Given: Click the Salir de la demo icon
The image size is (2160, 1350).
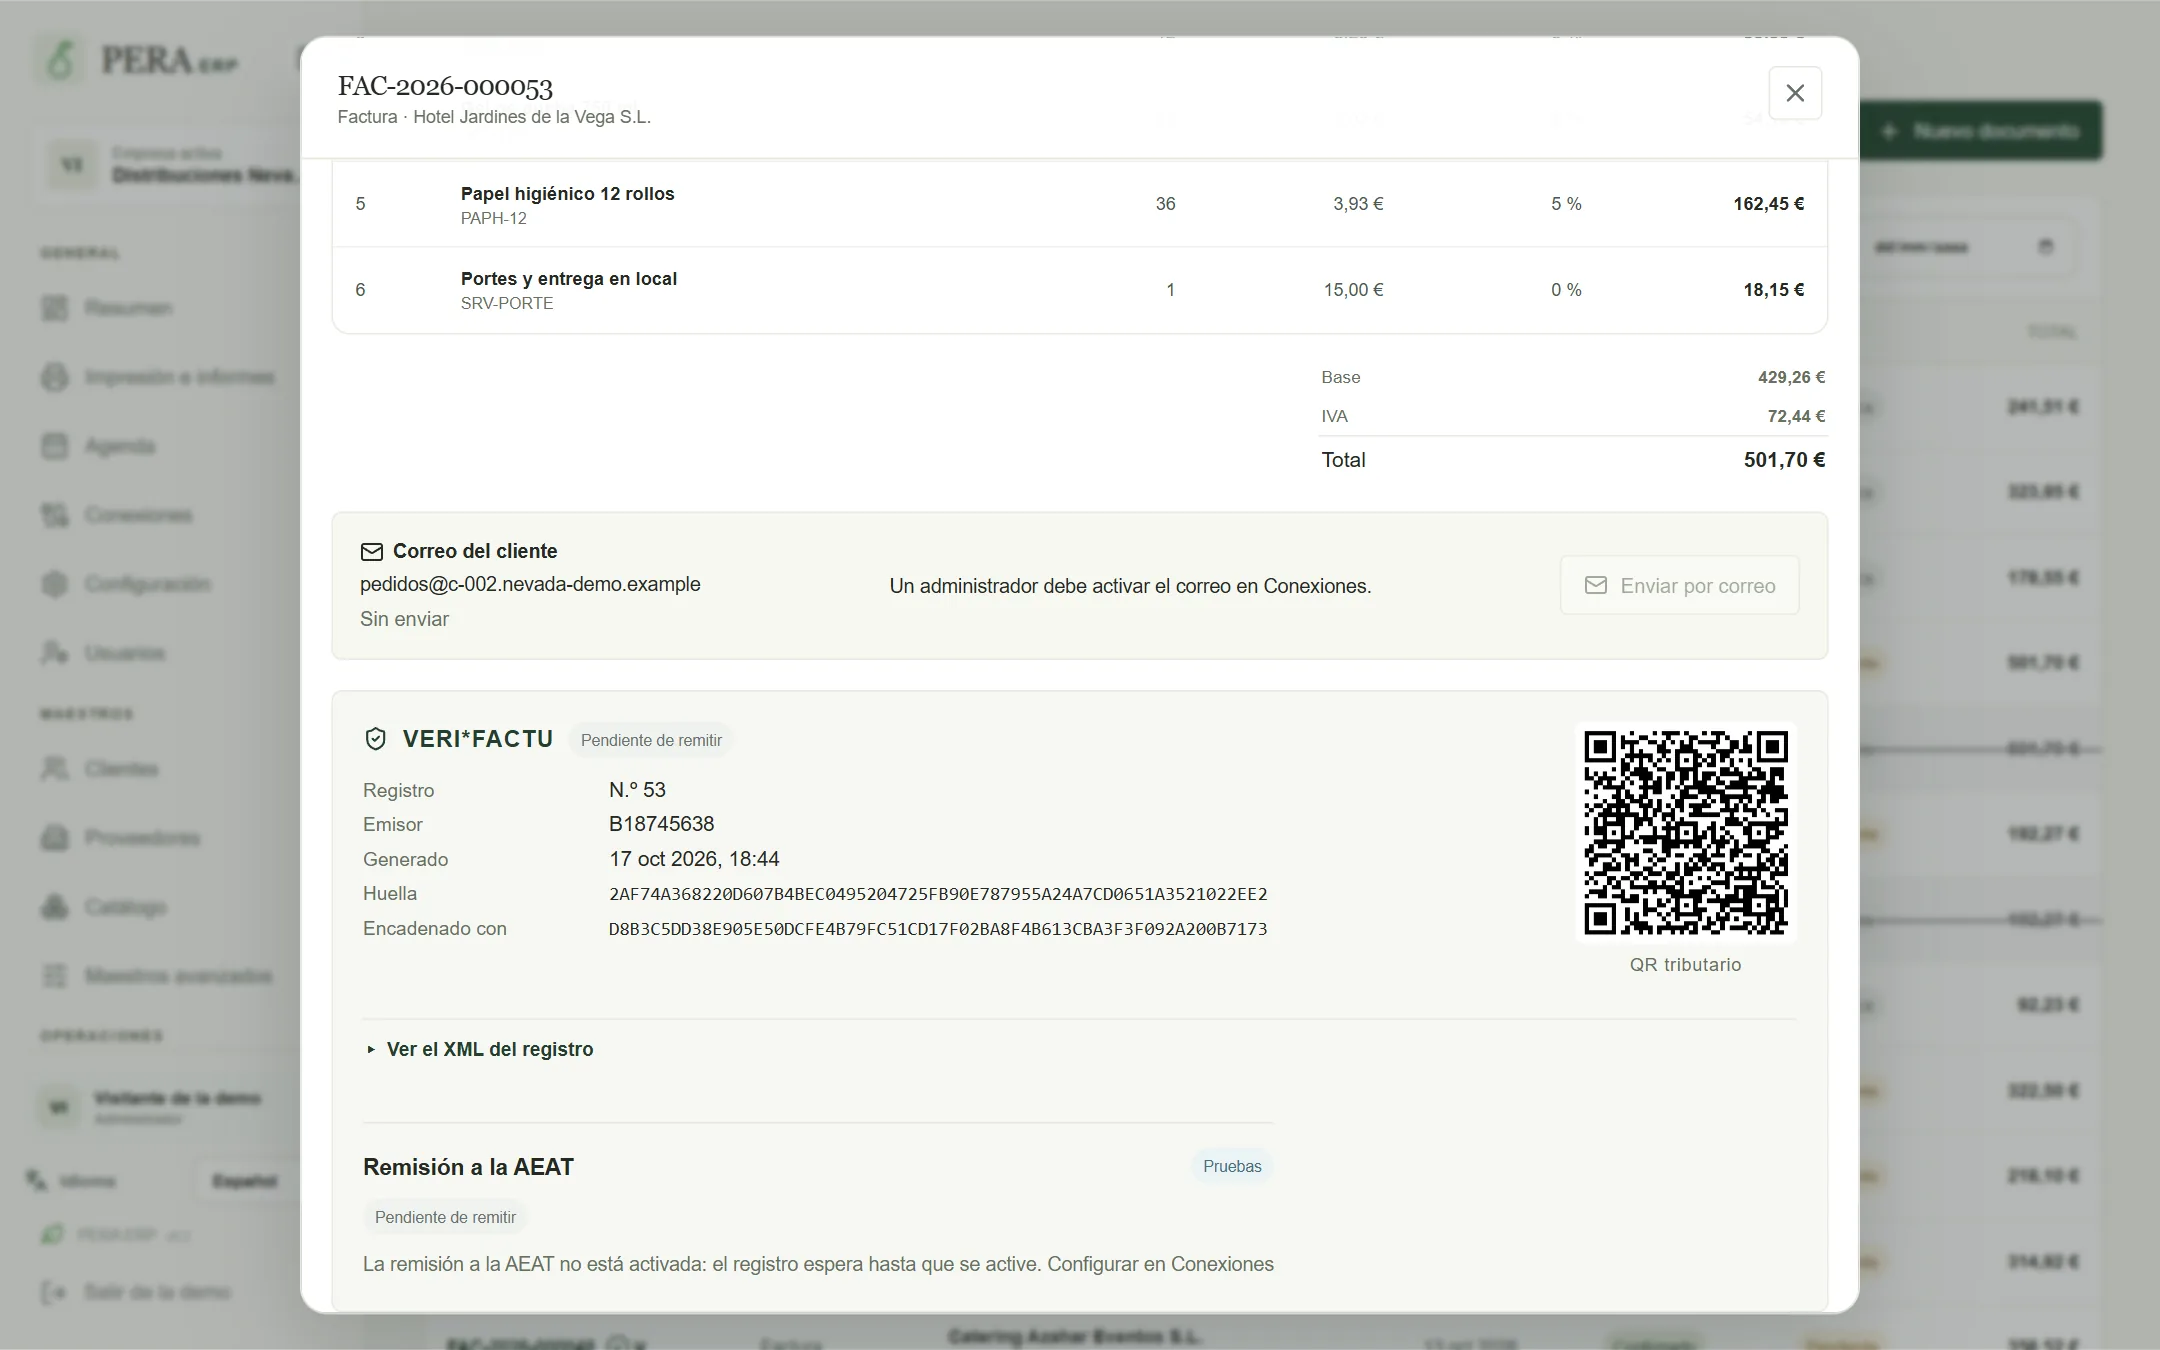Looking at the screenshot, I should click(x=55, y=1292).
